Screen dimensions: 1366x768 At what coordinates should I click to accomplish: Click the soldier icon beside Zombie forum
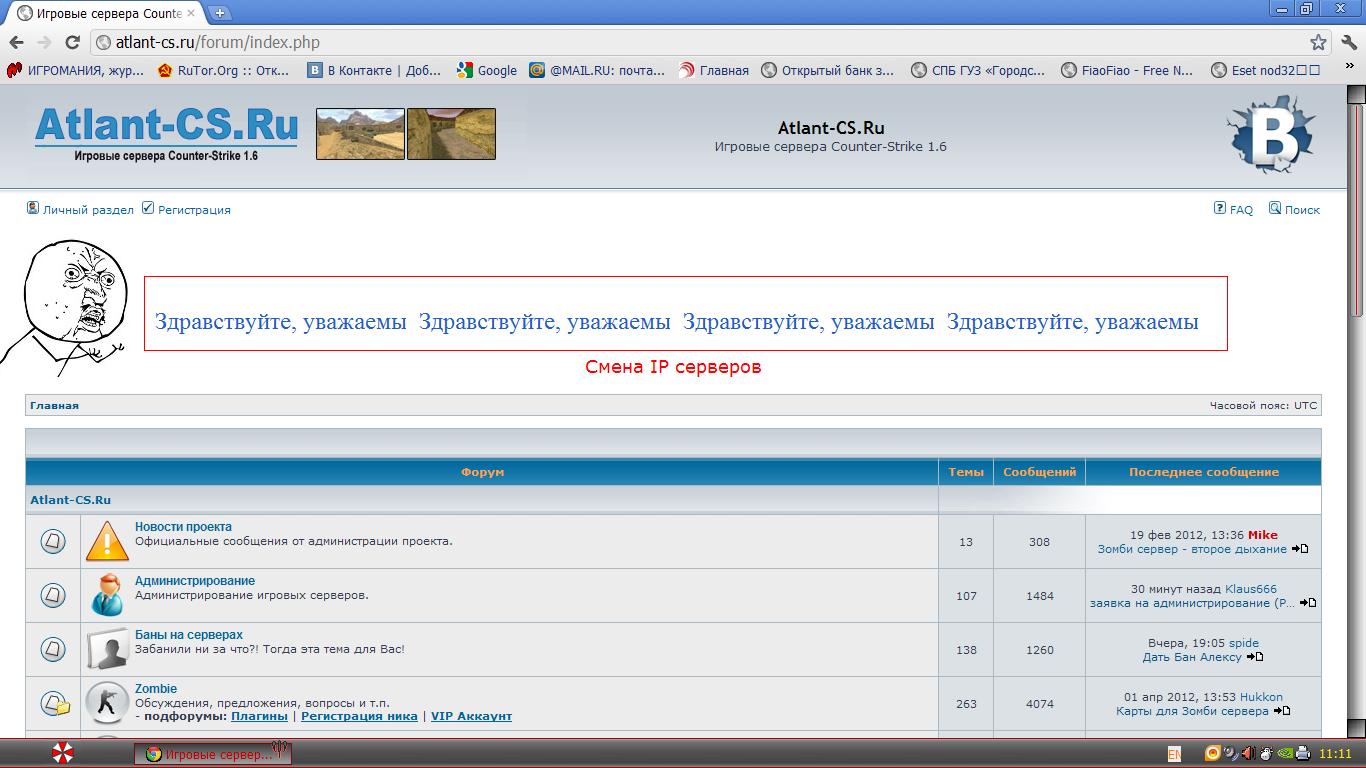point(107,703)
